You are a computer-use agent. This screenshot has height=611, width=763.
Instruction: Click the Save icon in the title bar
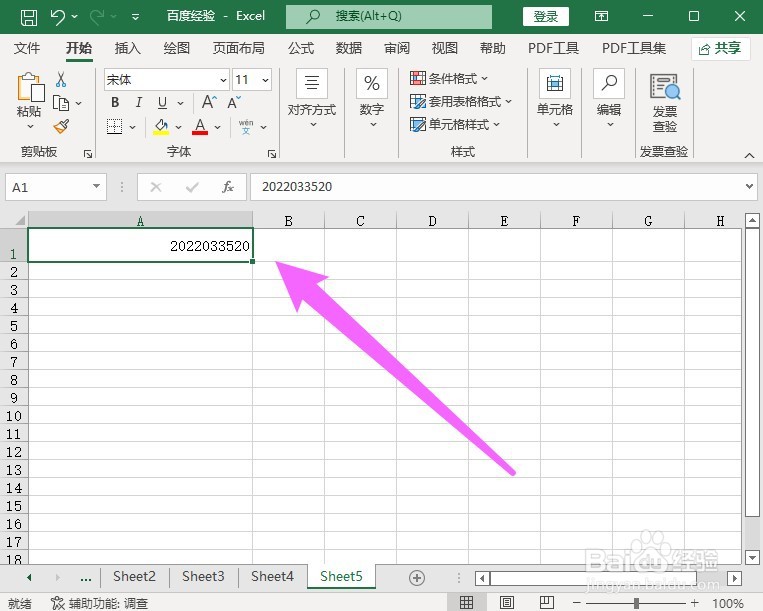point(29,18)
